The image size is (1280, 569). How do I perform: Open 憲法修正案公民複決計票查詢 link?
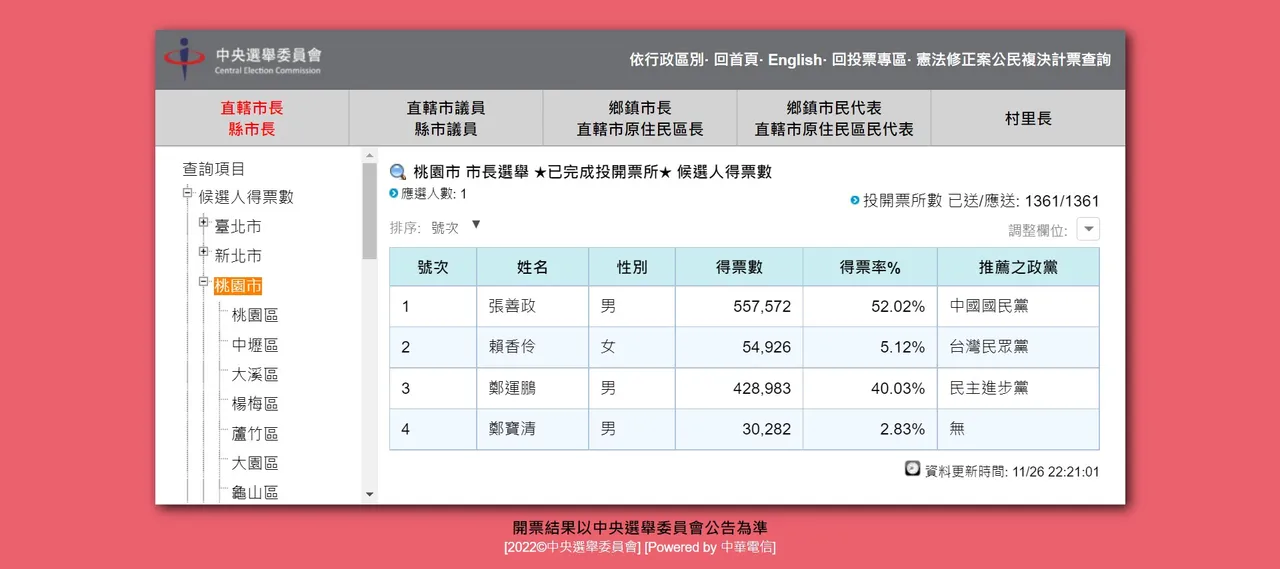(x=1013, y=60)
